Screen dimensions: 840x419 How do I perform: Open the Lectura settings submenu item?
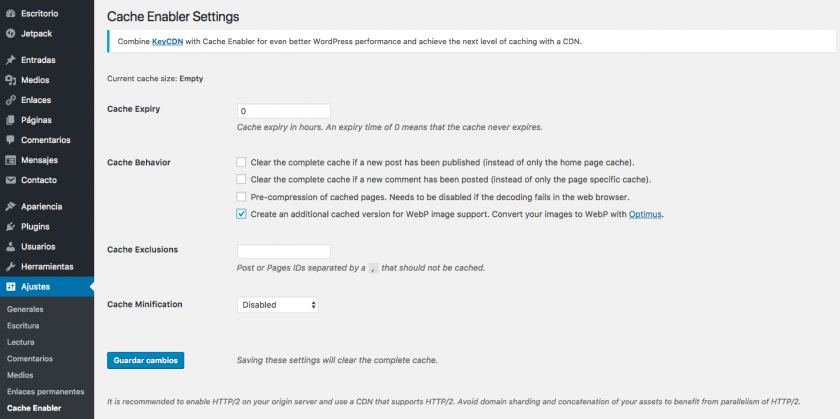[20, 342]
